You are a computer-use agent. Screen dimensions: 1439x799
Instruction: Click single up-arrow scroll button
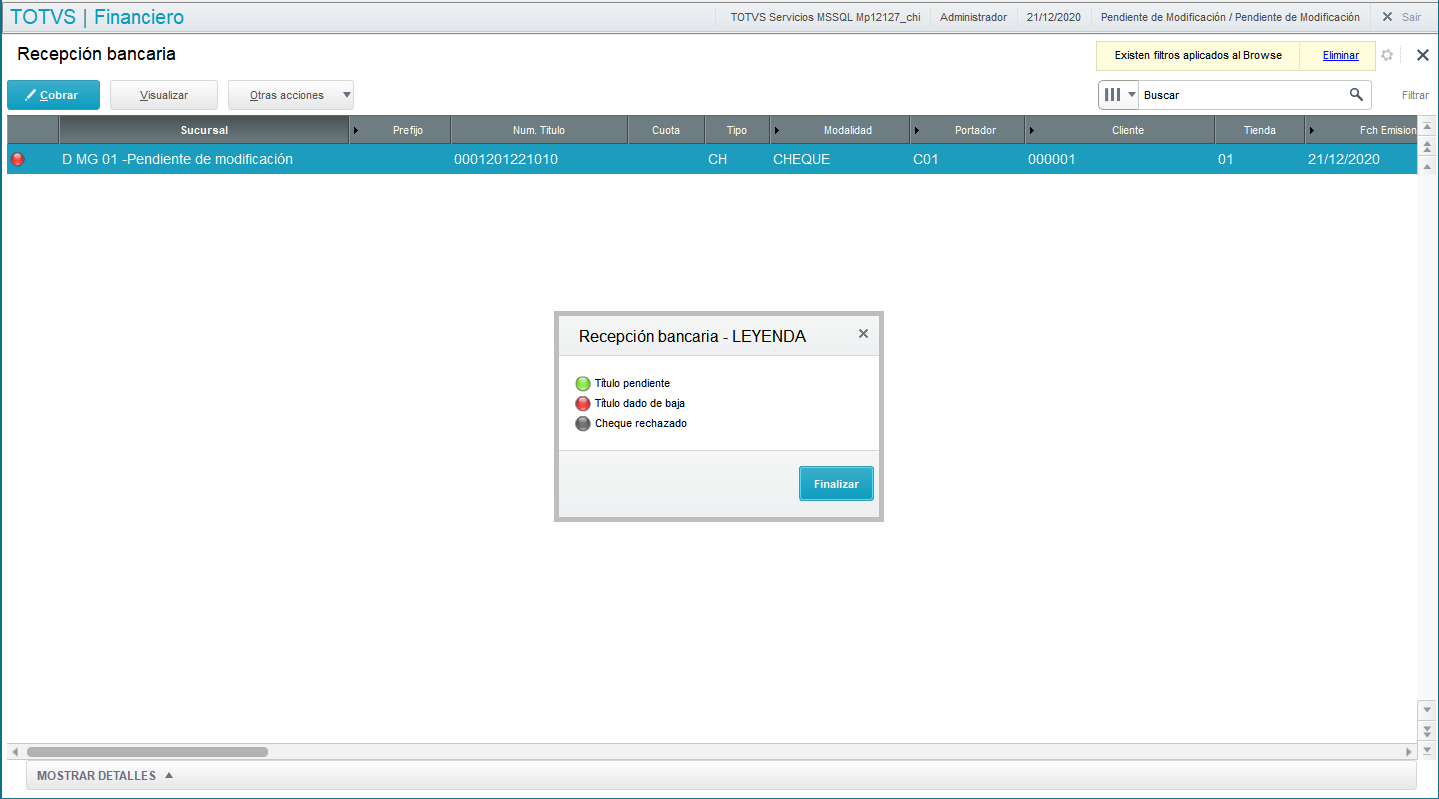[1427, 166]
